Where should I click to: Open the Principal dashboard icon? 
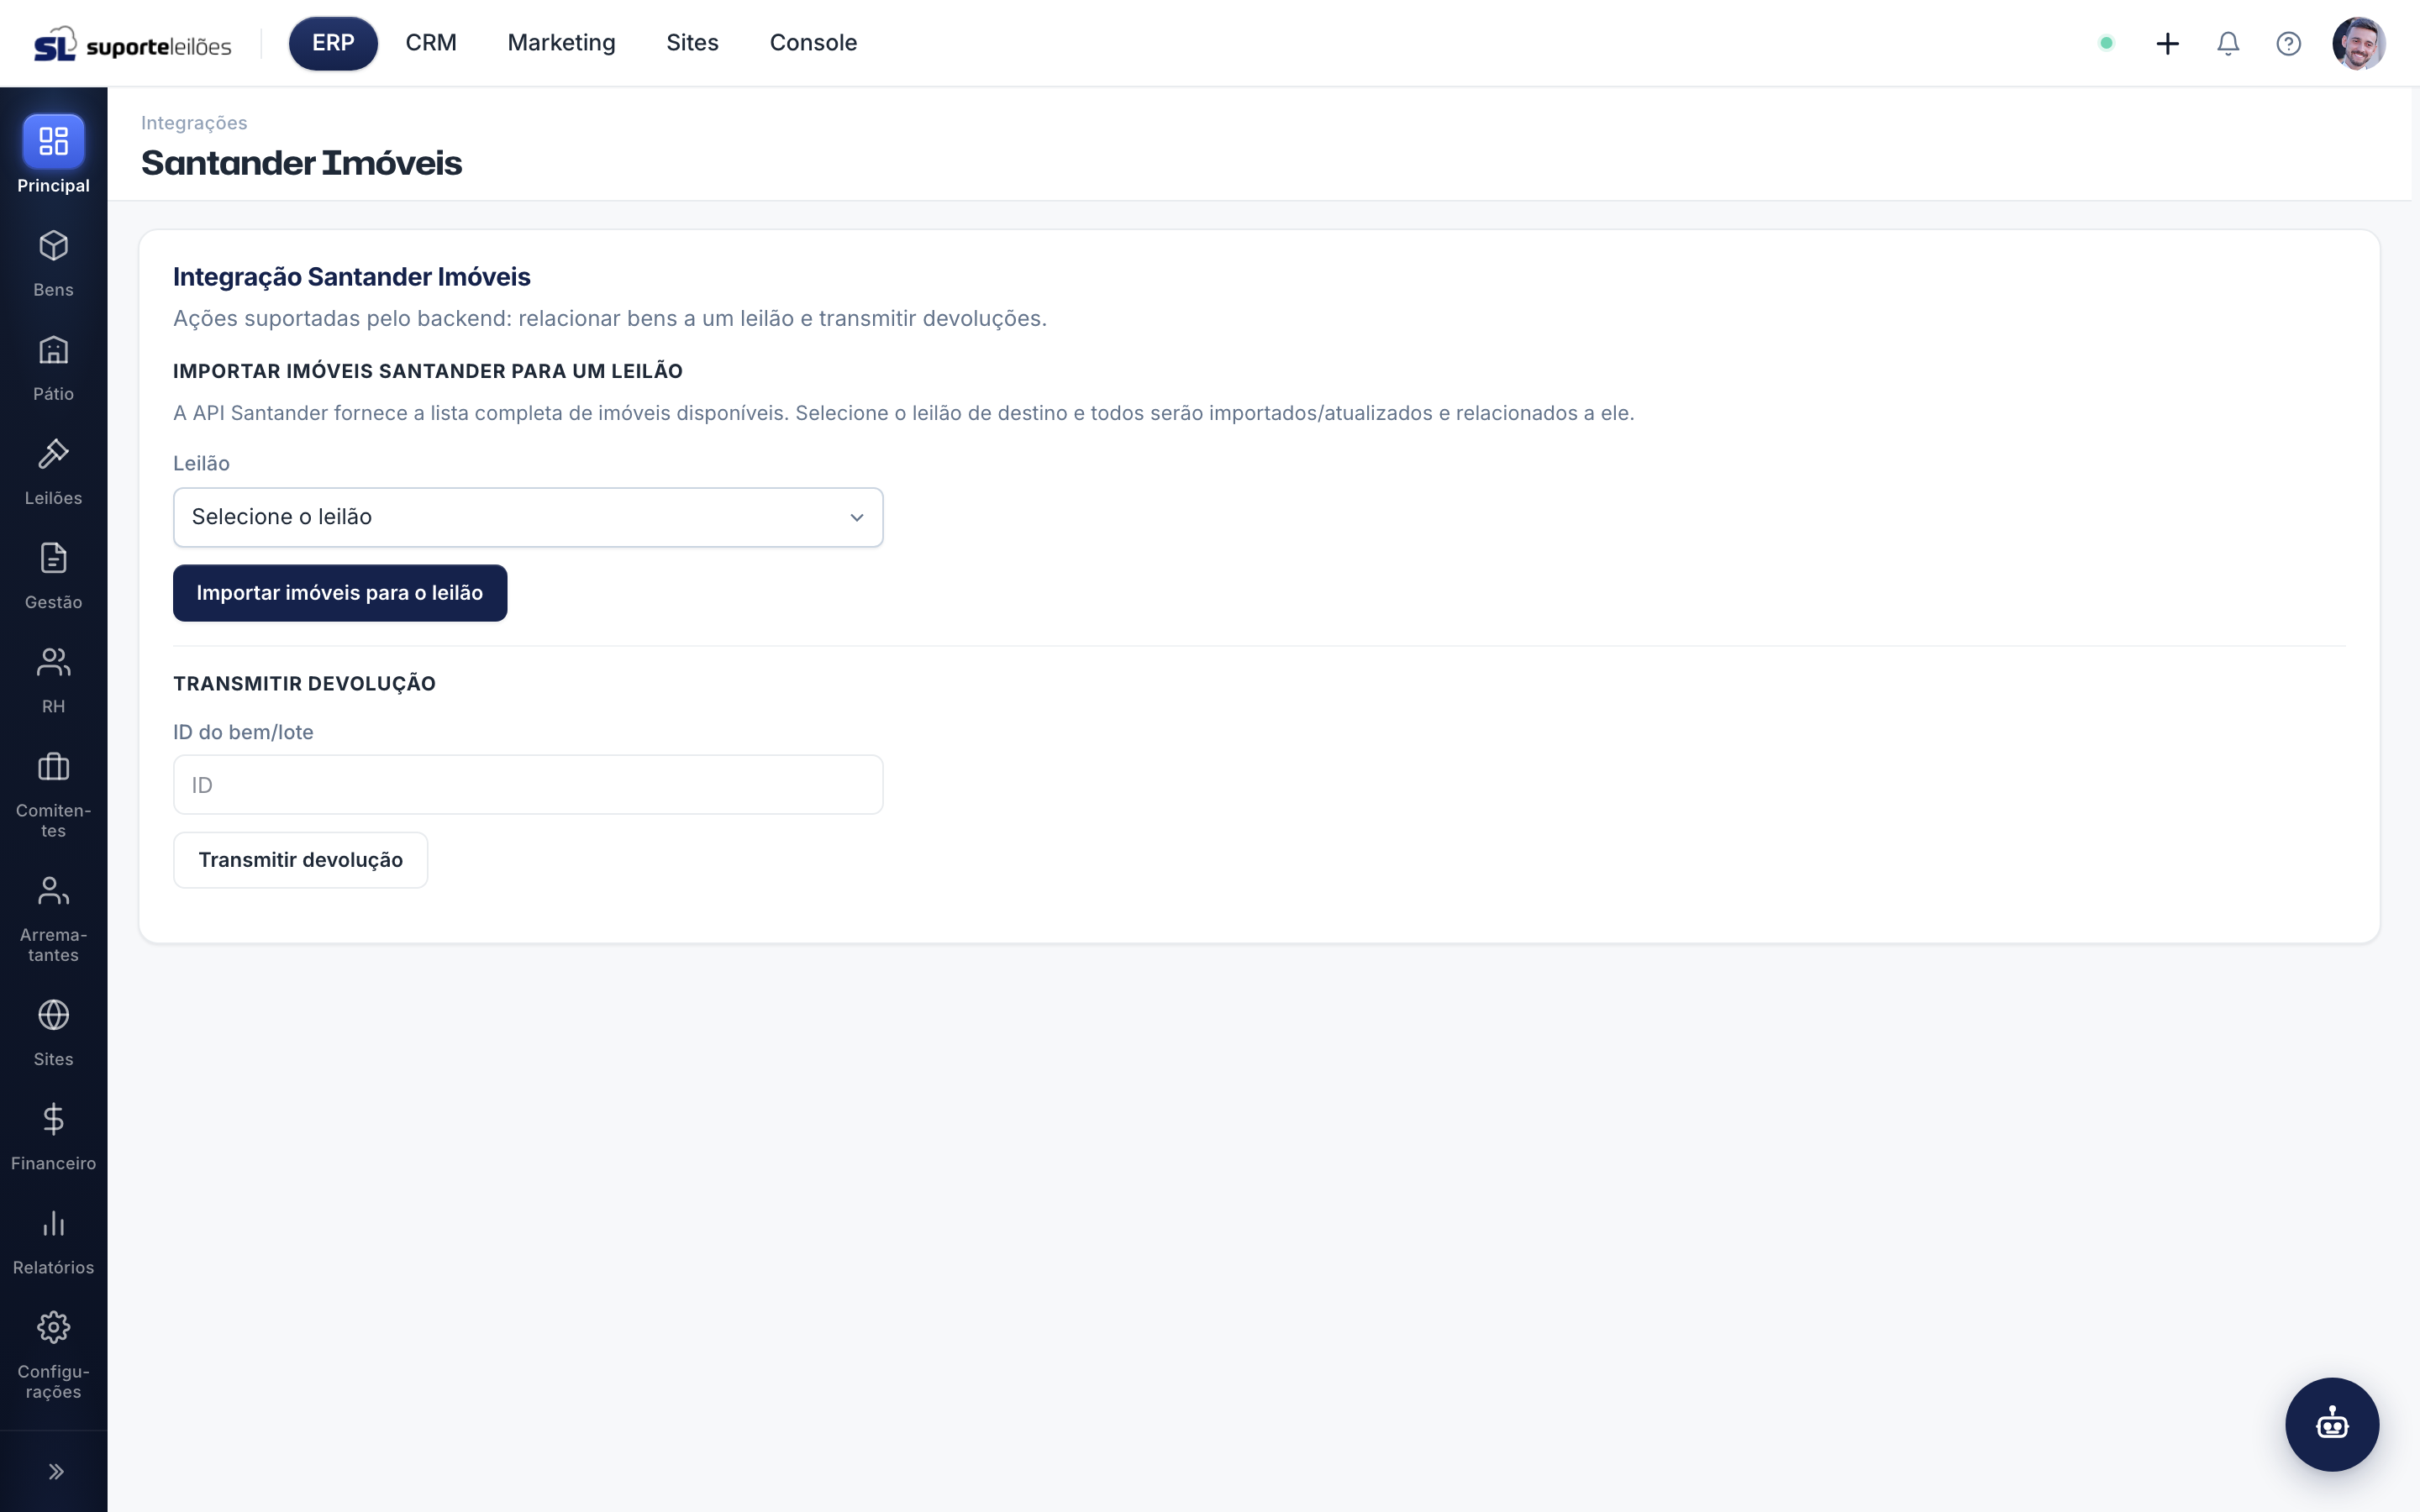tap(53, 141)
